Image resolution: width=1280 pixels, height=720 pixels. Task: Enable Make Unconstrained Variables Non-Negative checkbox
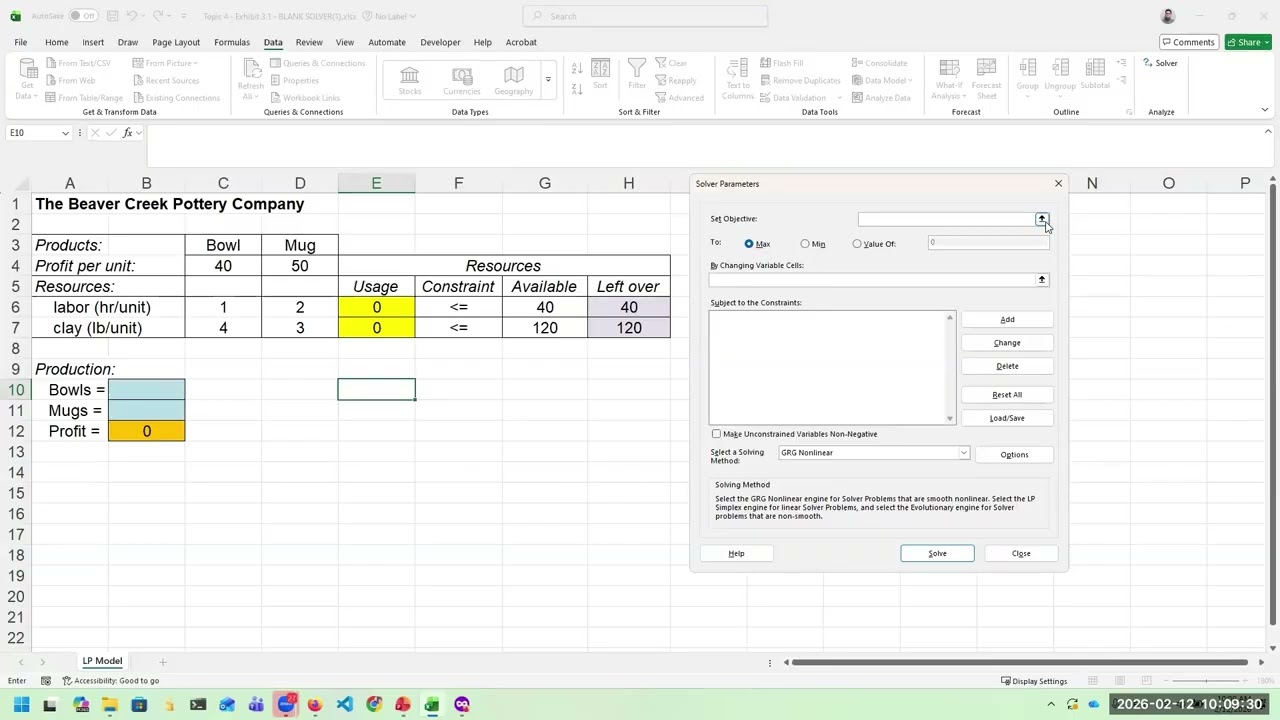(x=716, y=434)
